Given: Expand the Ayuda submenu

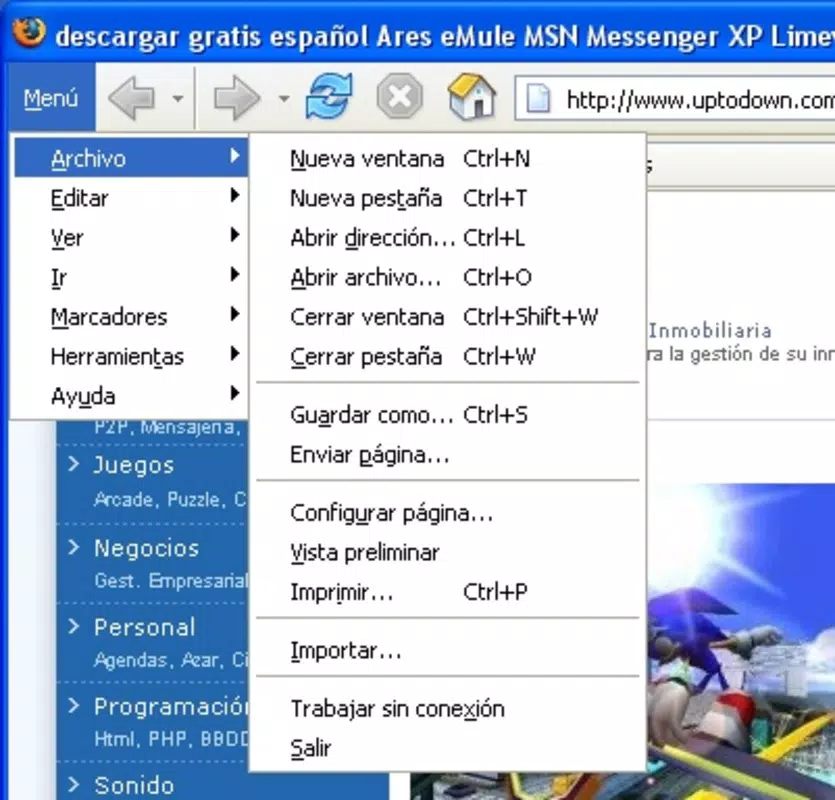Looking at the screenshot, I should pyautogui.click(x=131, y=396).
